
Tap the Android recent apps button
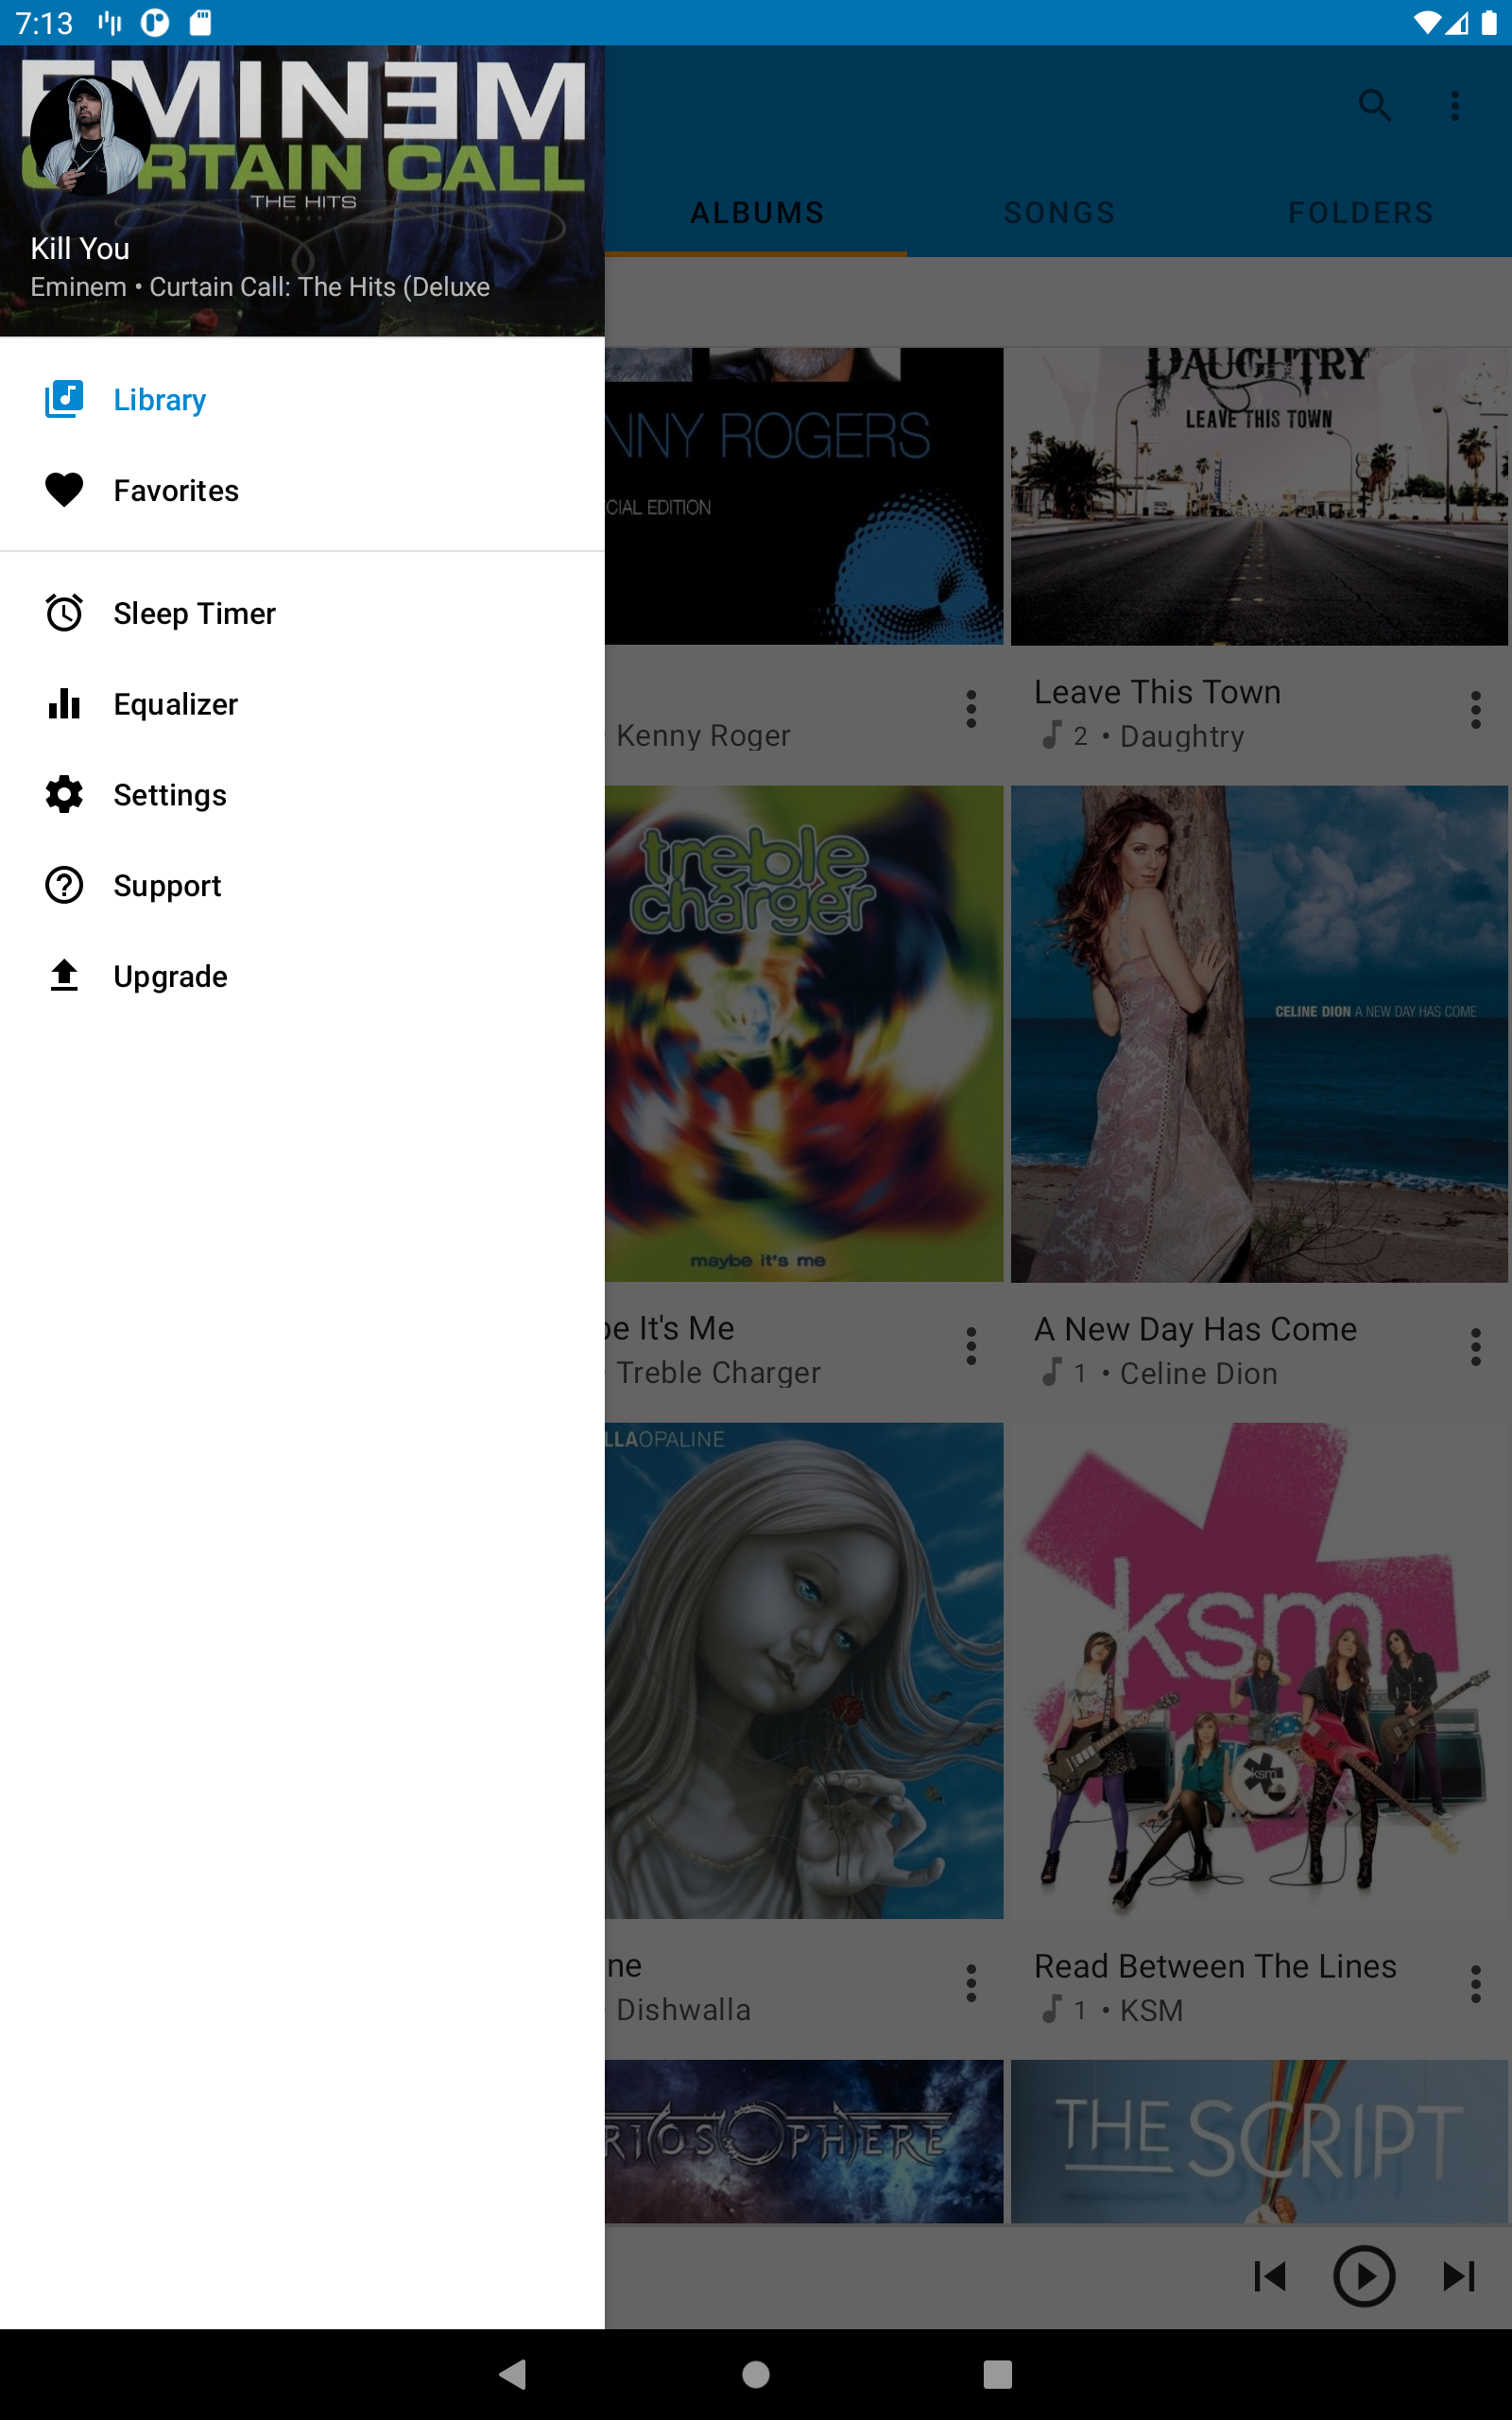(997, 2374)
